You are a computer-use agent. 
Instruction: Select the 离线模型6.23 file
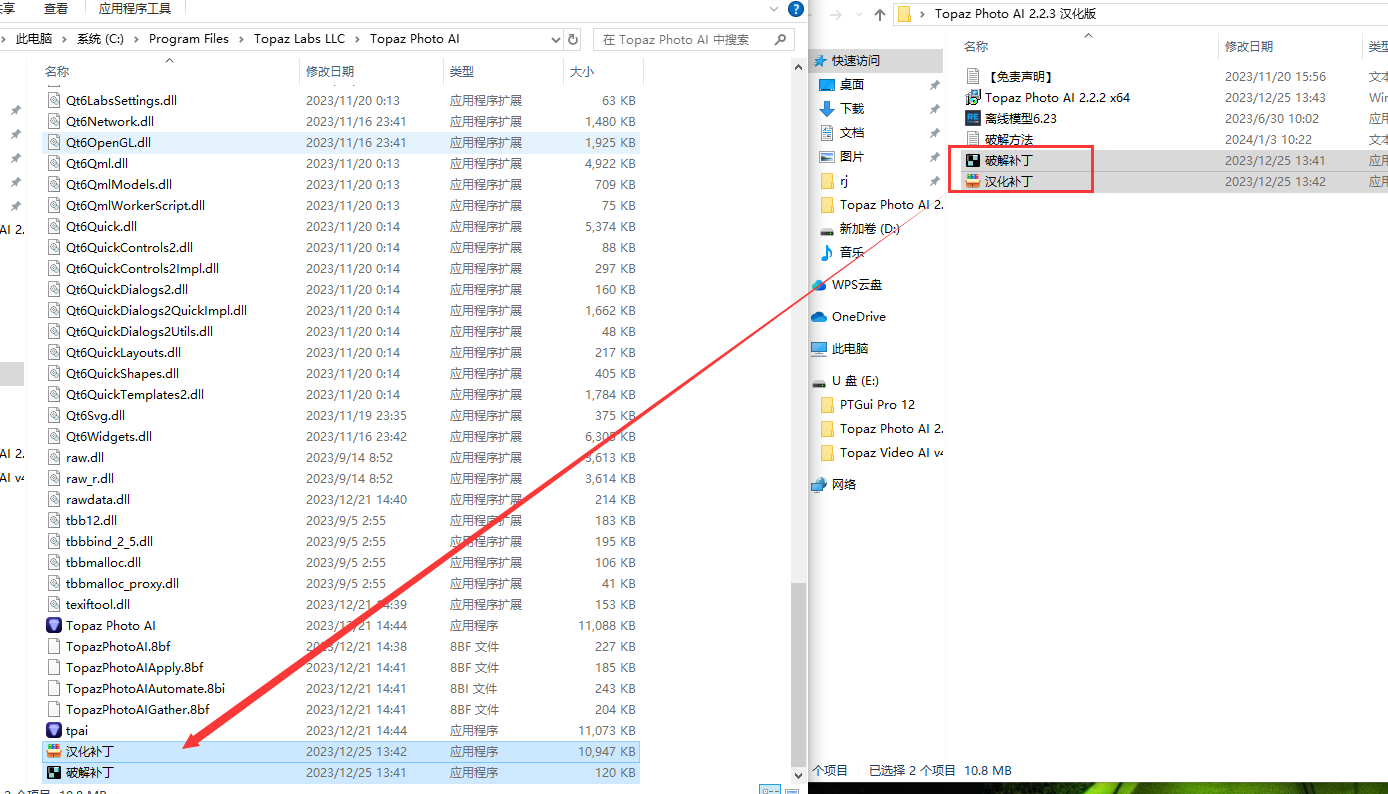click(1020, 118)
